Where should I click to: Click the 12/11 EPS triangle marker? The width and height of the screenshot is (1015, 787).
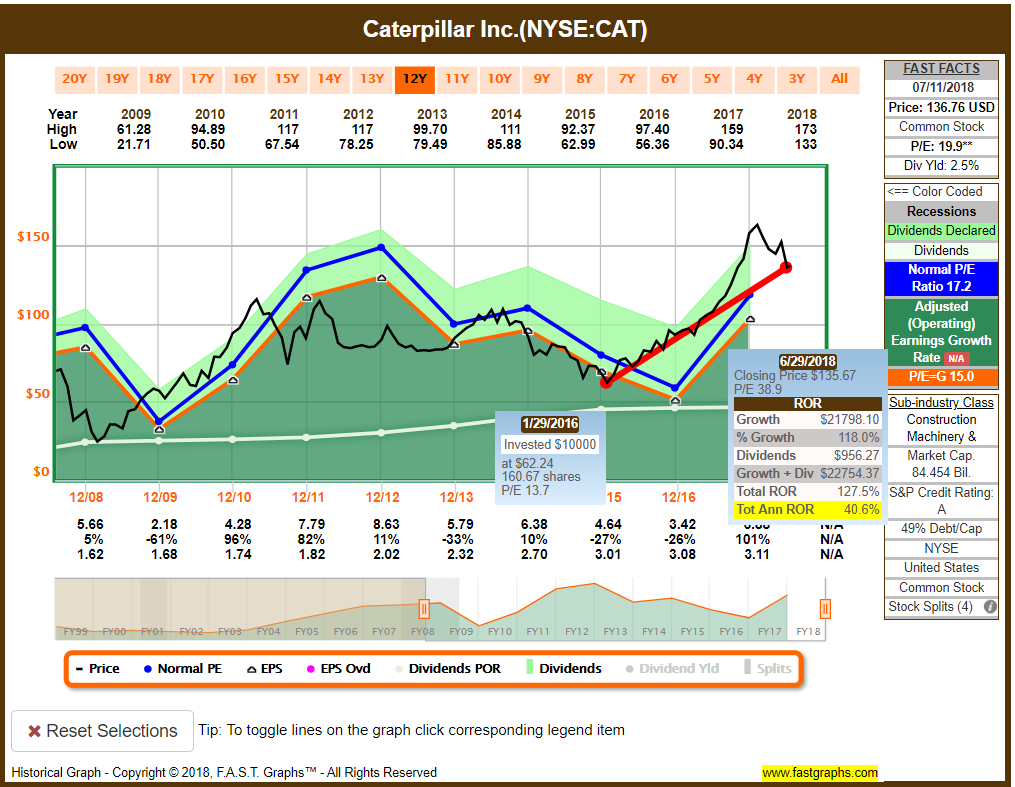pyautogui.click(x=307, y=297)
